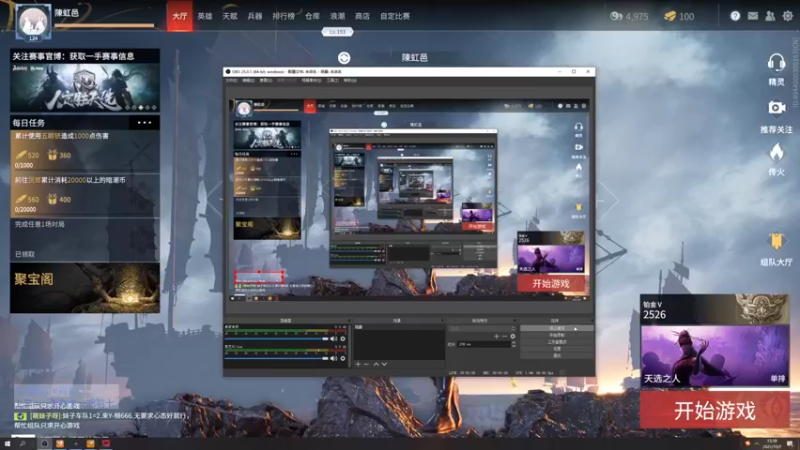
Task: Open the 关注赛事官博 event banner image
Action: point(85,87)
